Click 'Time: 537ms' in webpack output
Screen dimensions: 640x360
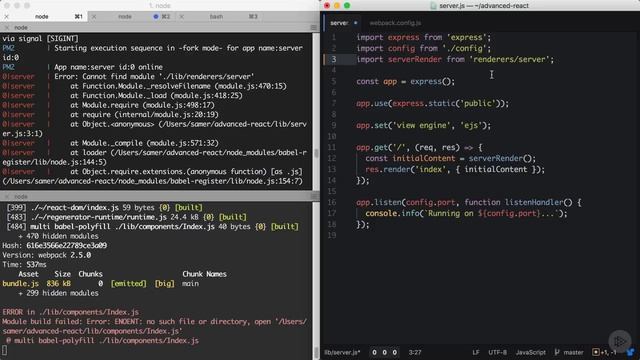[24, 265]
